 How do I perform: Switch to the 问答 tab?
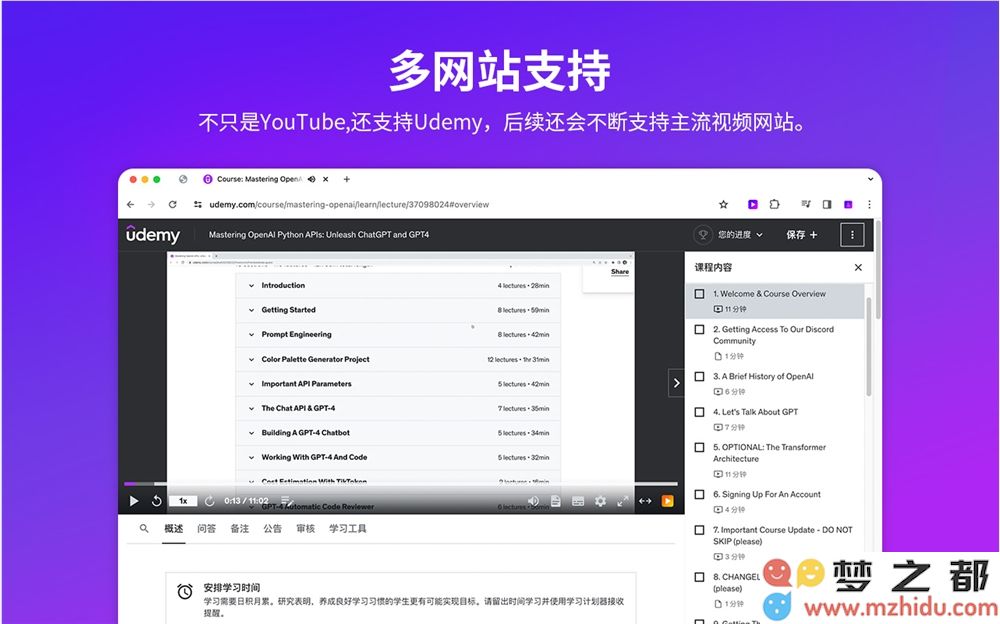pos(206,529)
